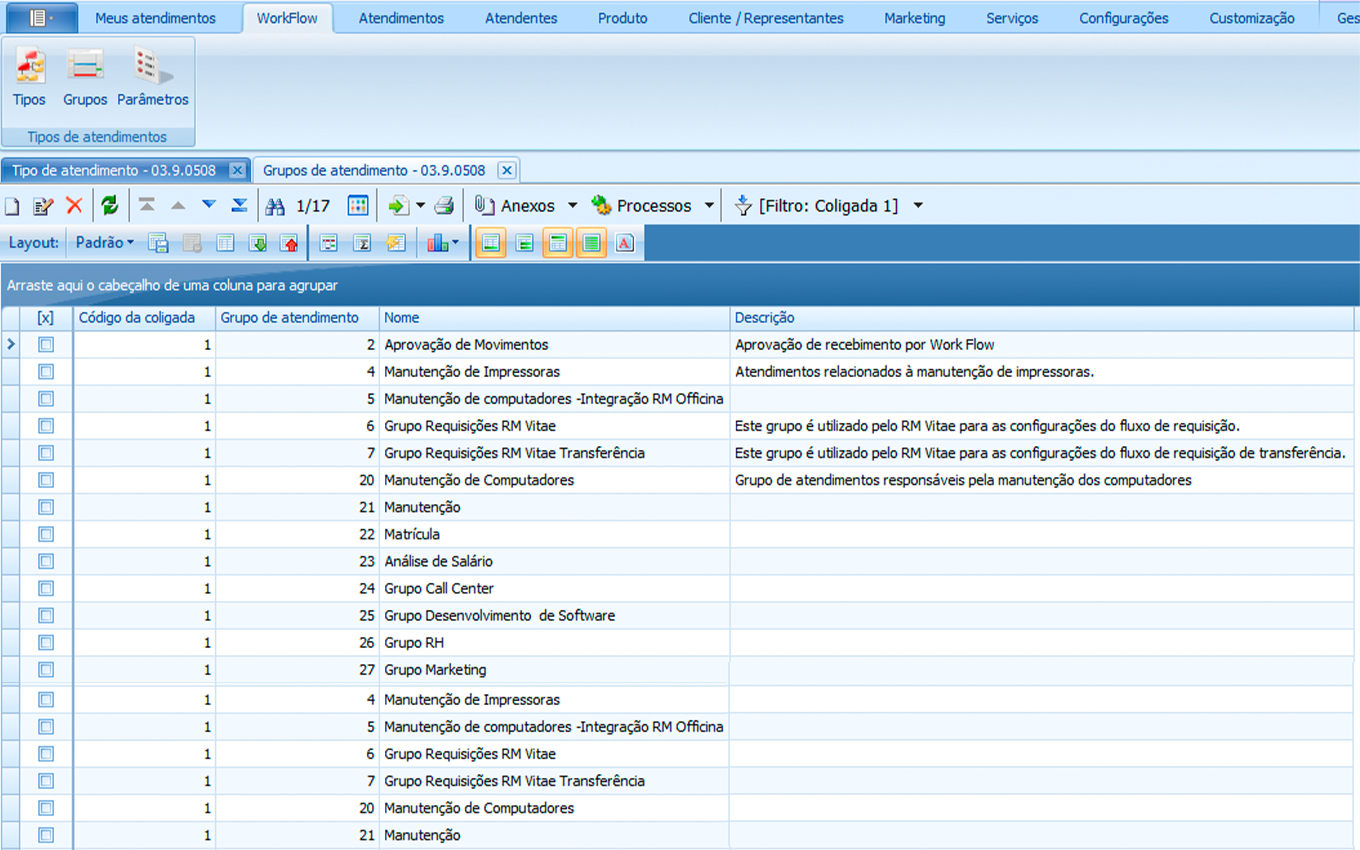Open the Tipo de atendimento document tab
Image resolution: width=1360 pixels, height=850 pixels.
click(x=114, y=171)
